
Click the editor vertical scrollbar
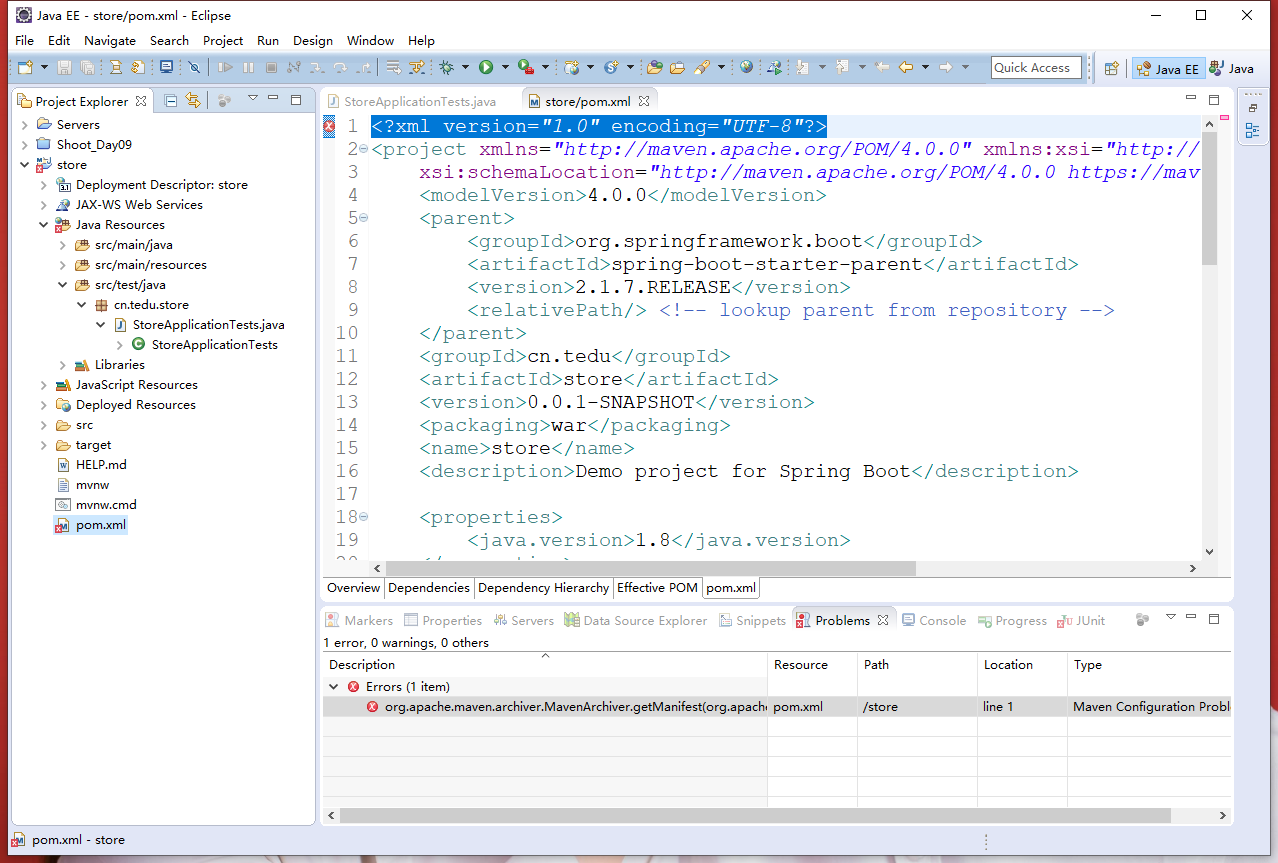click(x=1209, y=198)
